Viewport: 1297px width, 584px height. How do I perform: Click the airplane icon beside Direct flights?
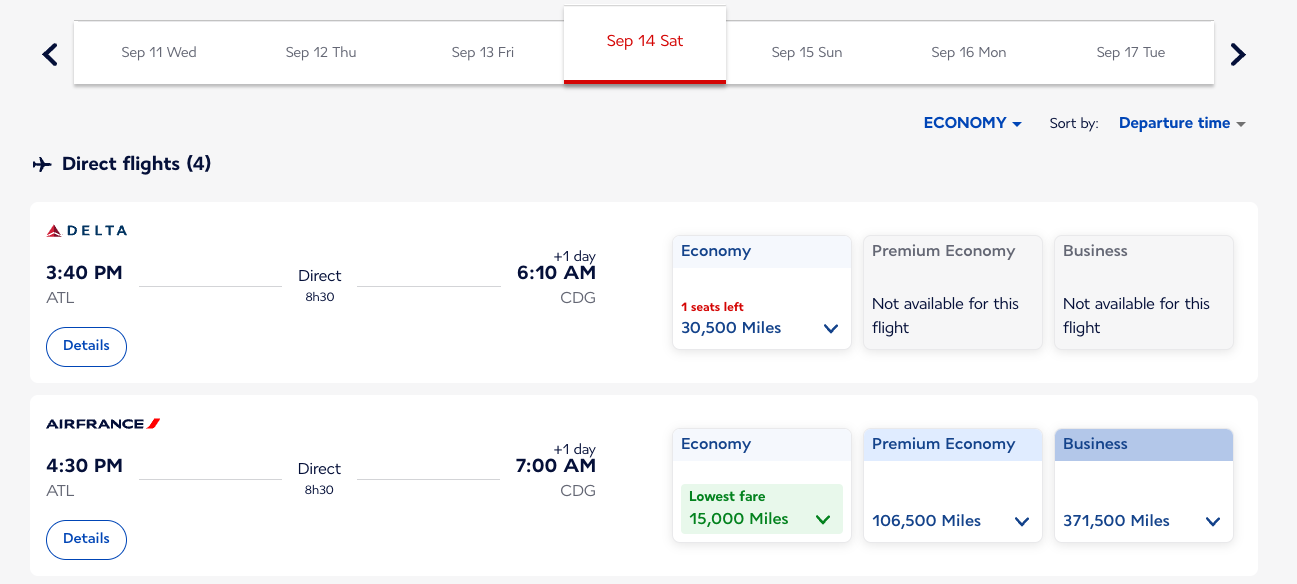coord(41,163)
